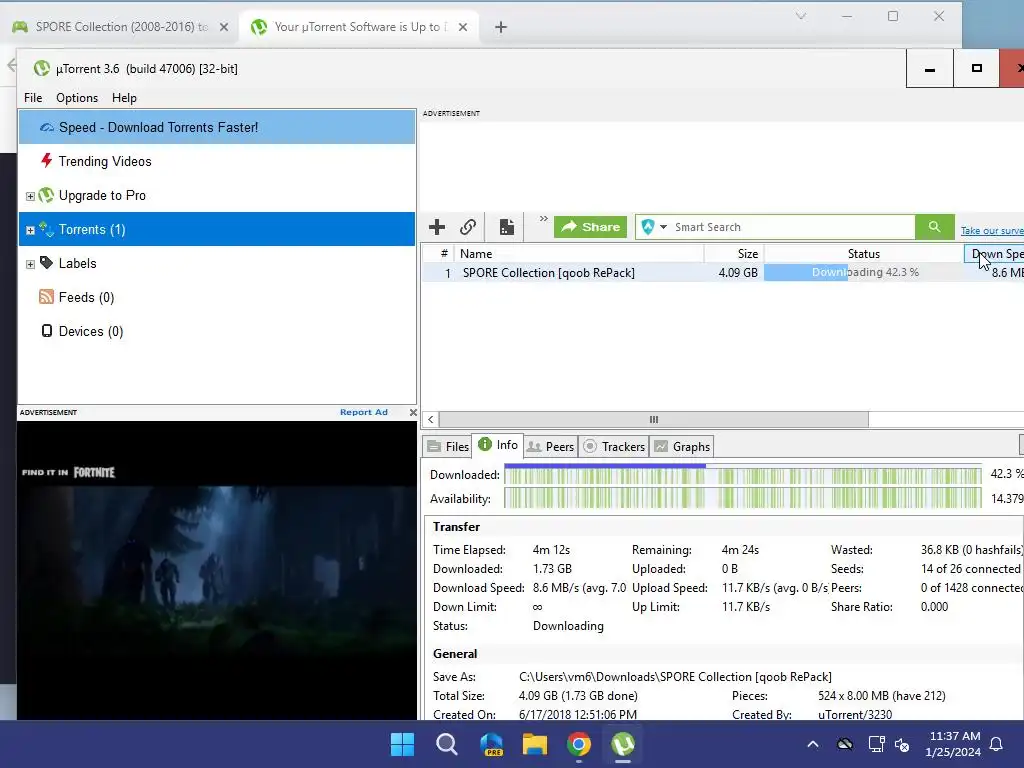
Task: Switch to the Graphs tab
Action: (682, 447)
